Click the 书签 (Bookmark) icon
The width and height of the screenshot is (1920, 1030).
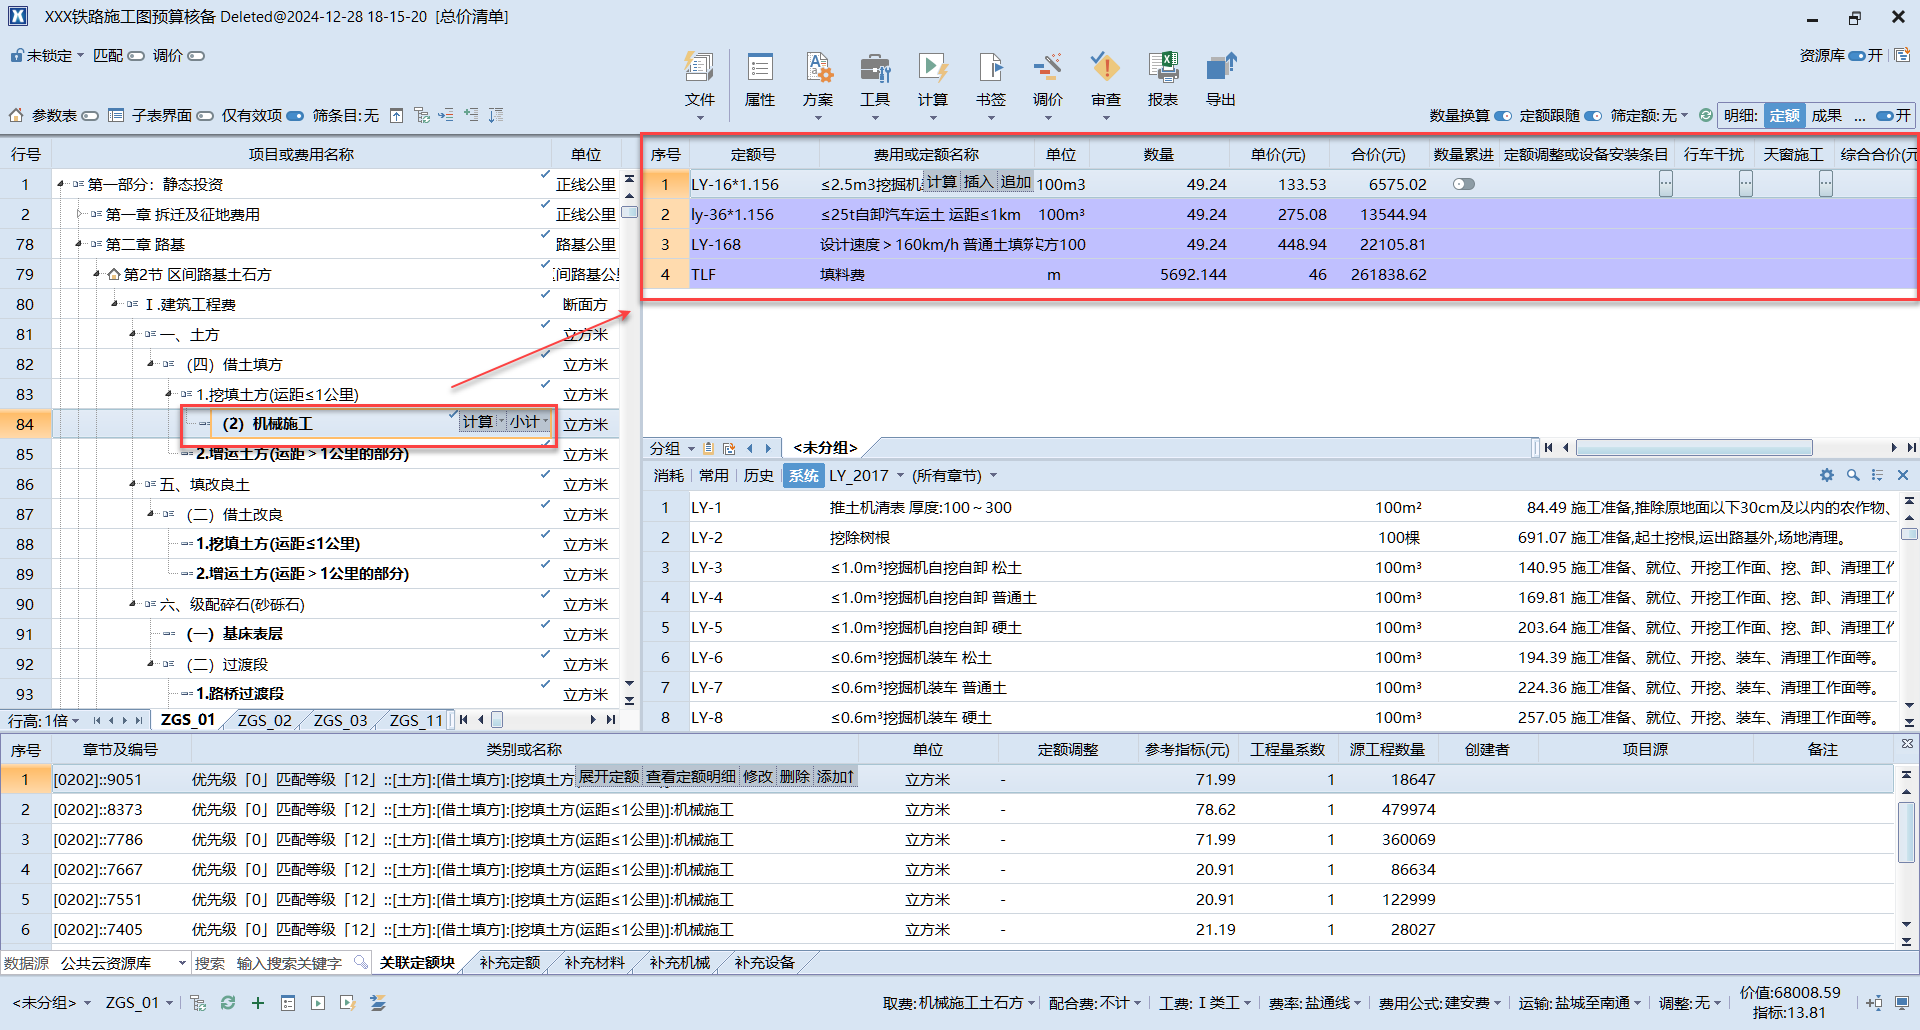click(990, 80)
